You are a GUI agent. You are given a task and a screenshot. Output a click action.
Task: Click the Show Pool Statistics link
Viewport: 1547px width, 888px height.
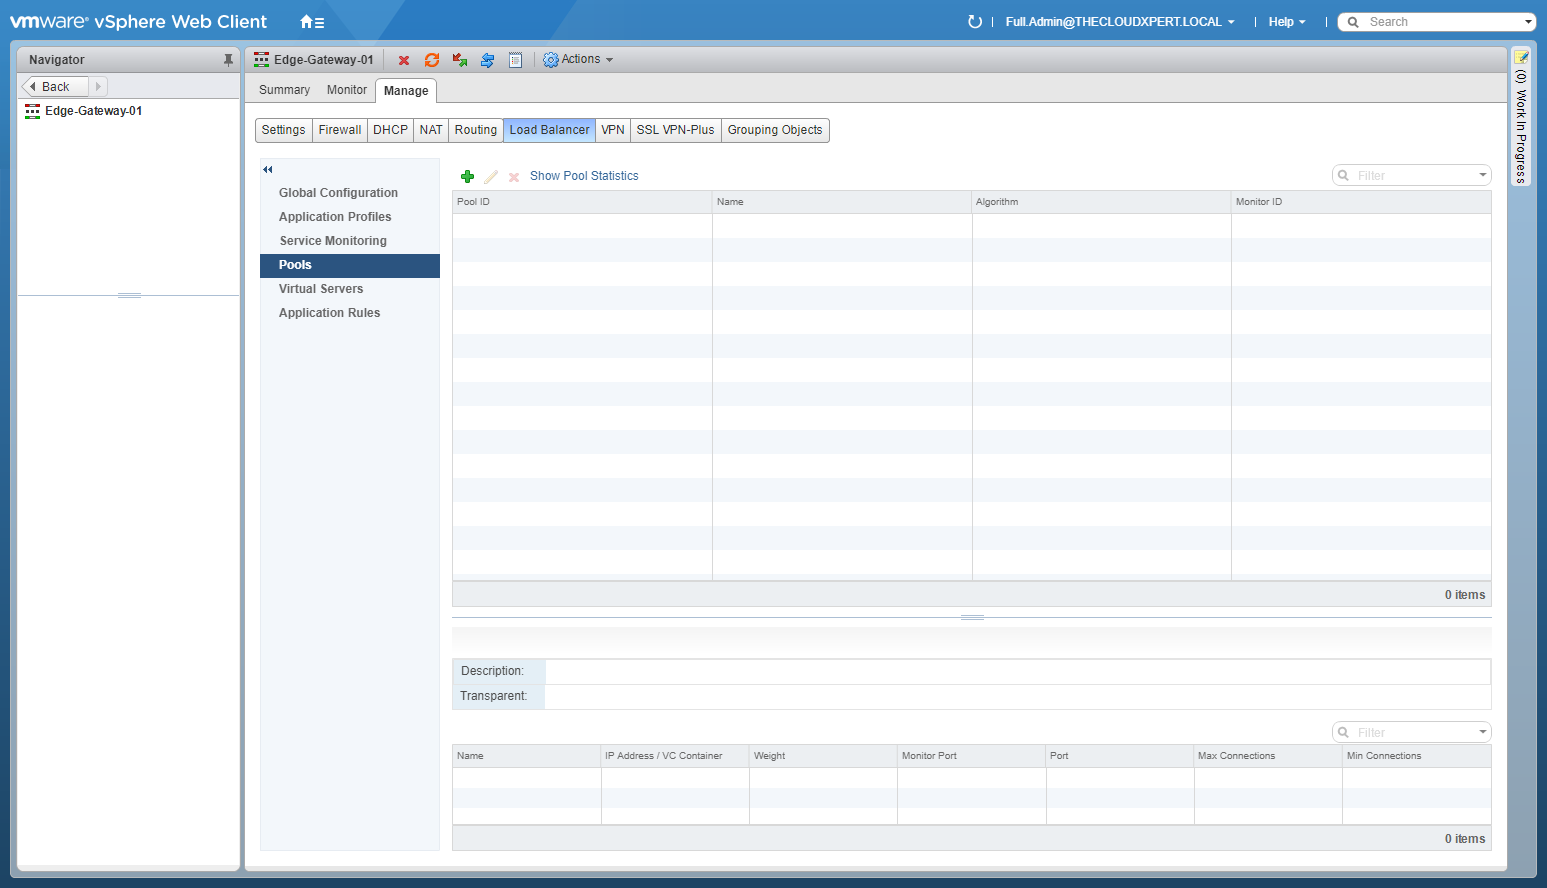click(x=584, y=176)
